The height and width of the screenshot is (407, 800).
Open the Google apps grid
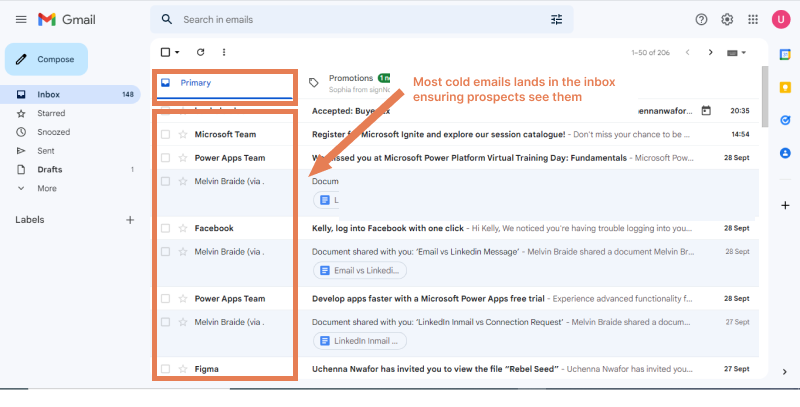coord(753,20)
